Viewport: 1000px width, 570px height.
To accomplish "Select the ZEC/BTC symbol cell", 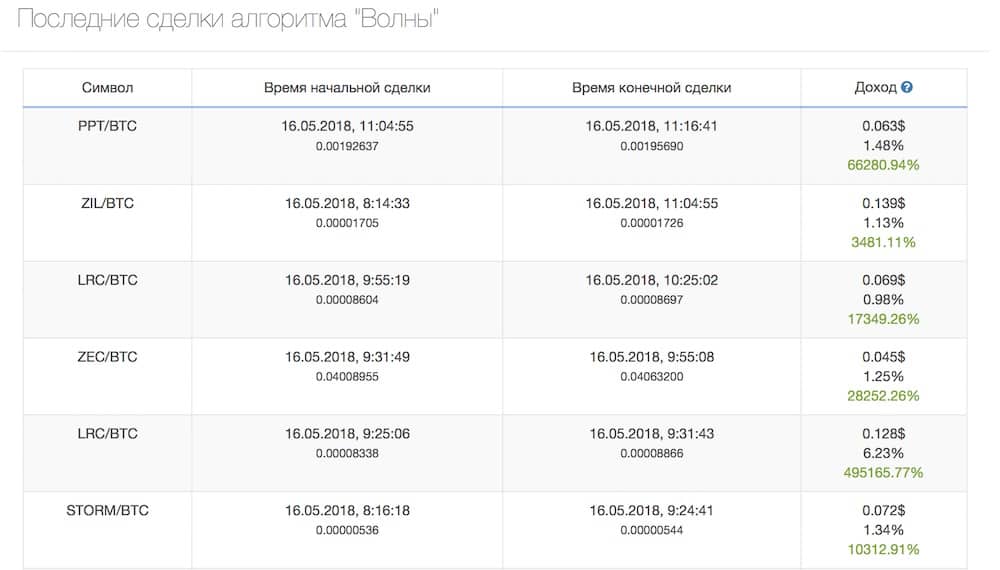I will (x=107, y=357).
